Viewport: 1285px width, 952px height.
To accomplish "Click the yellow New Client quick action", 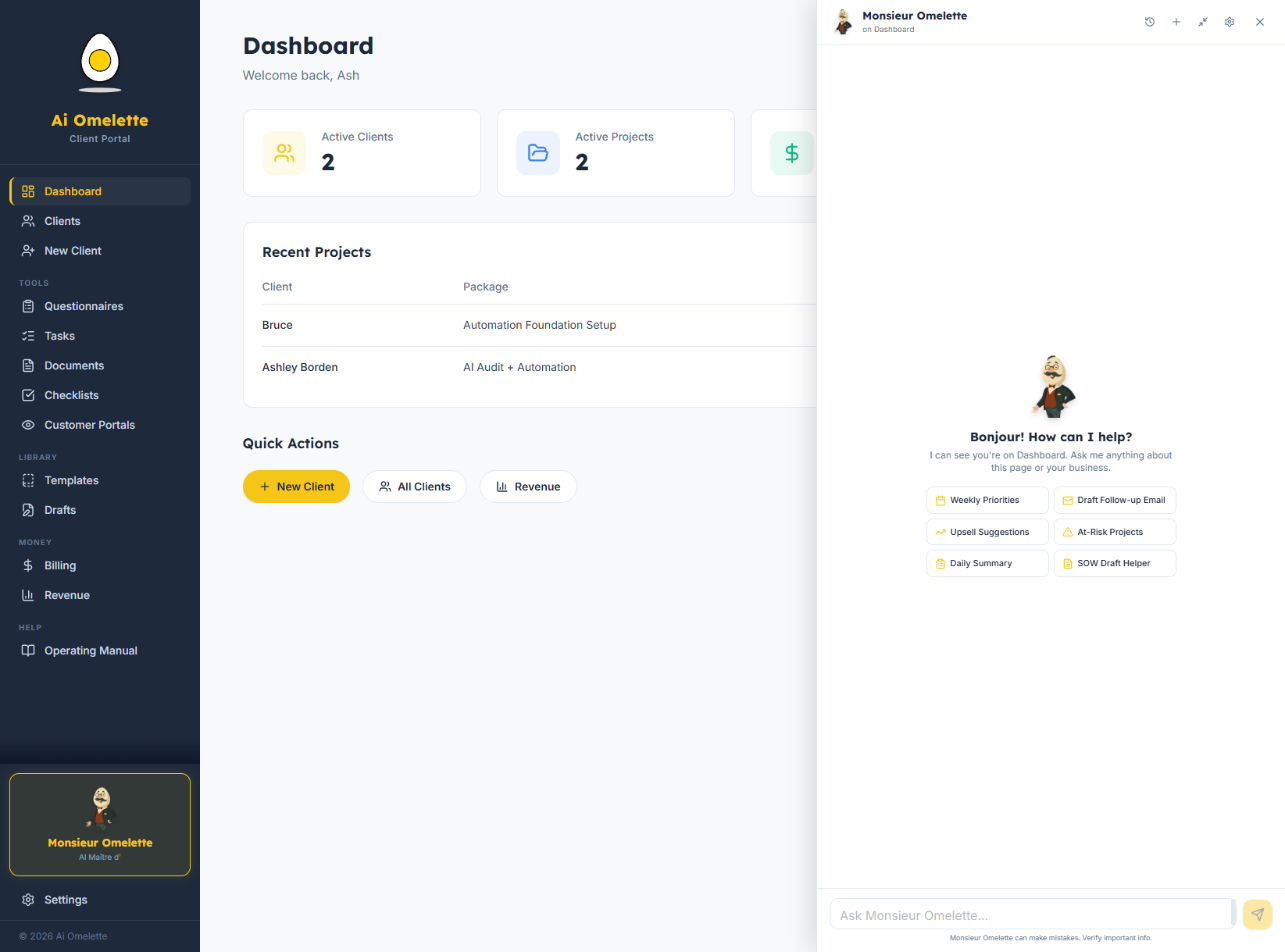I will [296, 487].
